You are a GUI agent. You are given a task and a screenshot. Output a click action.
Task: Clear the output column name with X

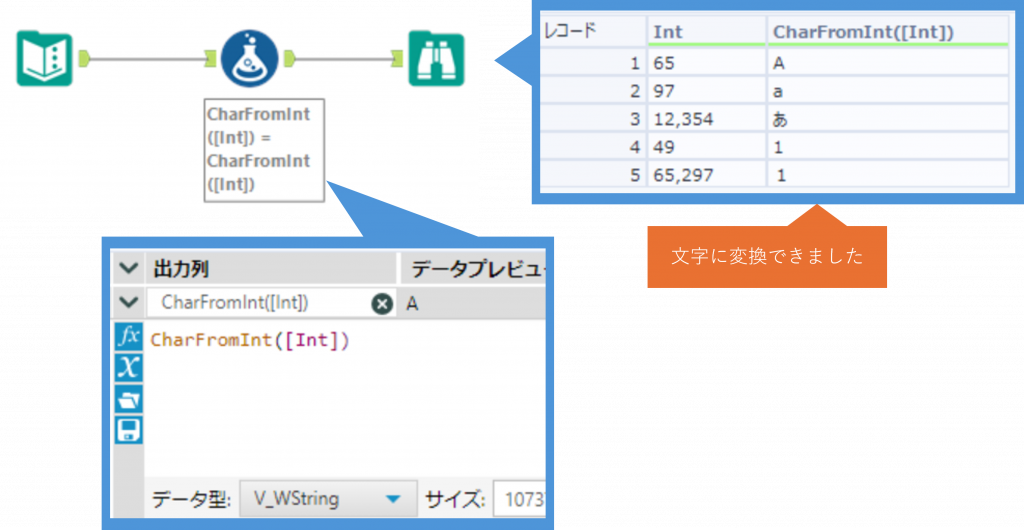(x=382, y=303)
